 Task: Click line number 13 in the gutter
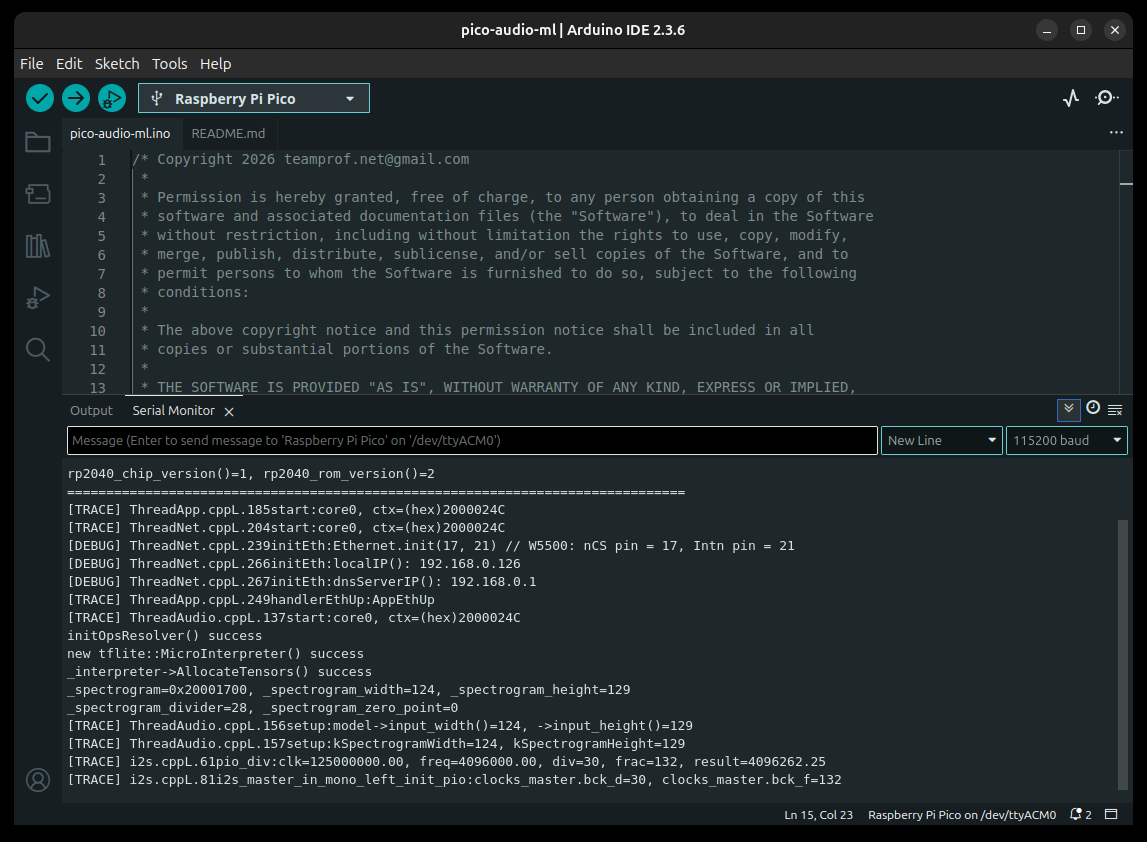pyautogui.click(x=98, y=387)
